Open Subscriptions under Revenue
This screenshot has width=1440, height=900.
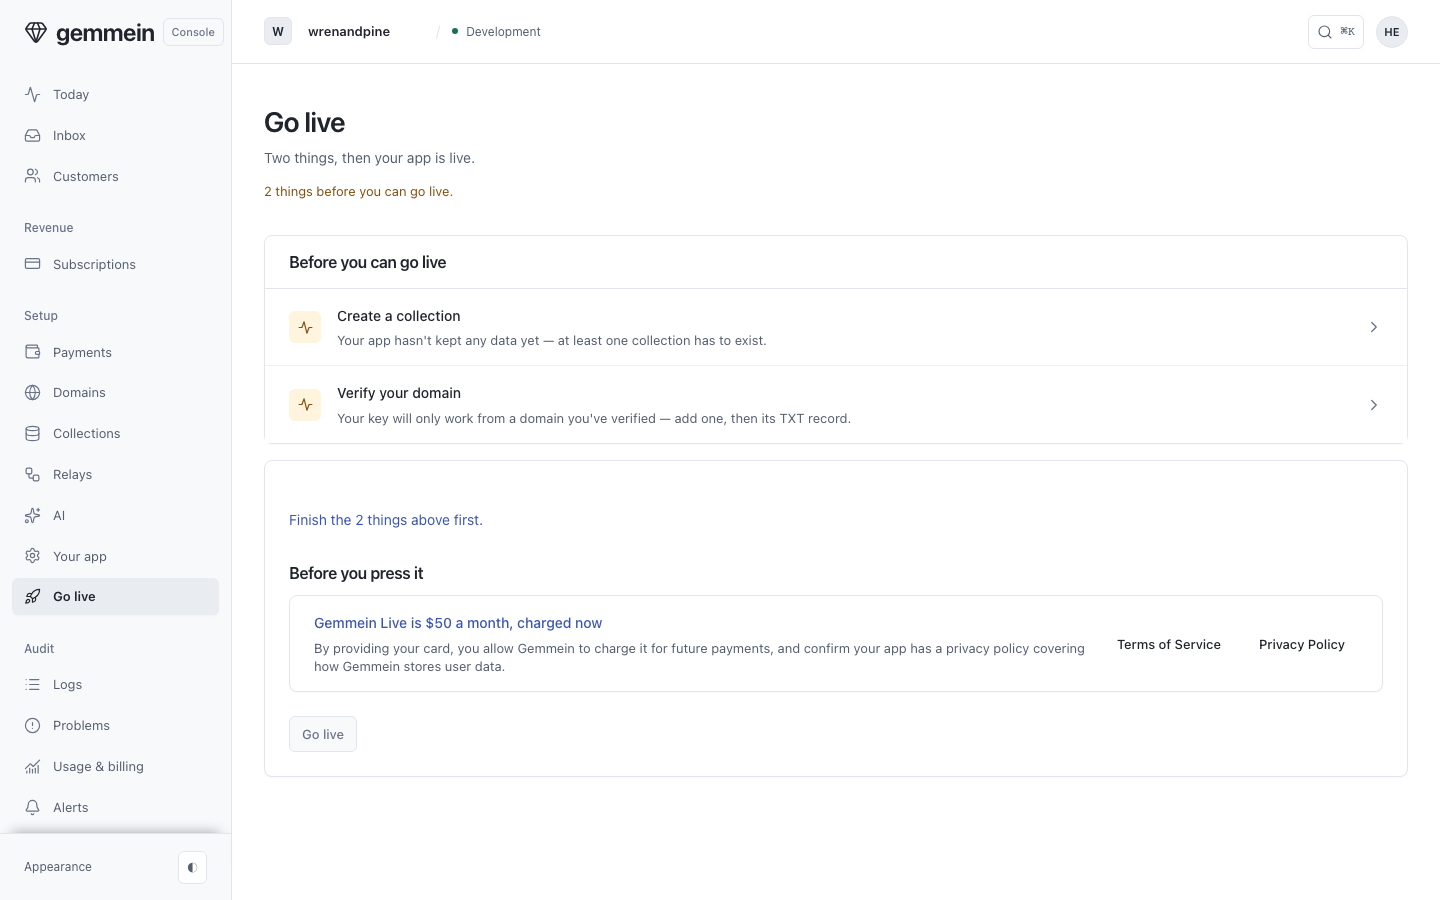[x=115, y=264]
